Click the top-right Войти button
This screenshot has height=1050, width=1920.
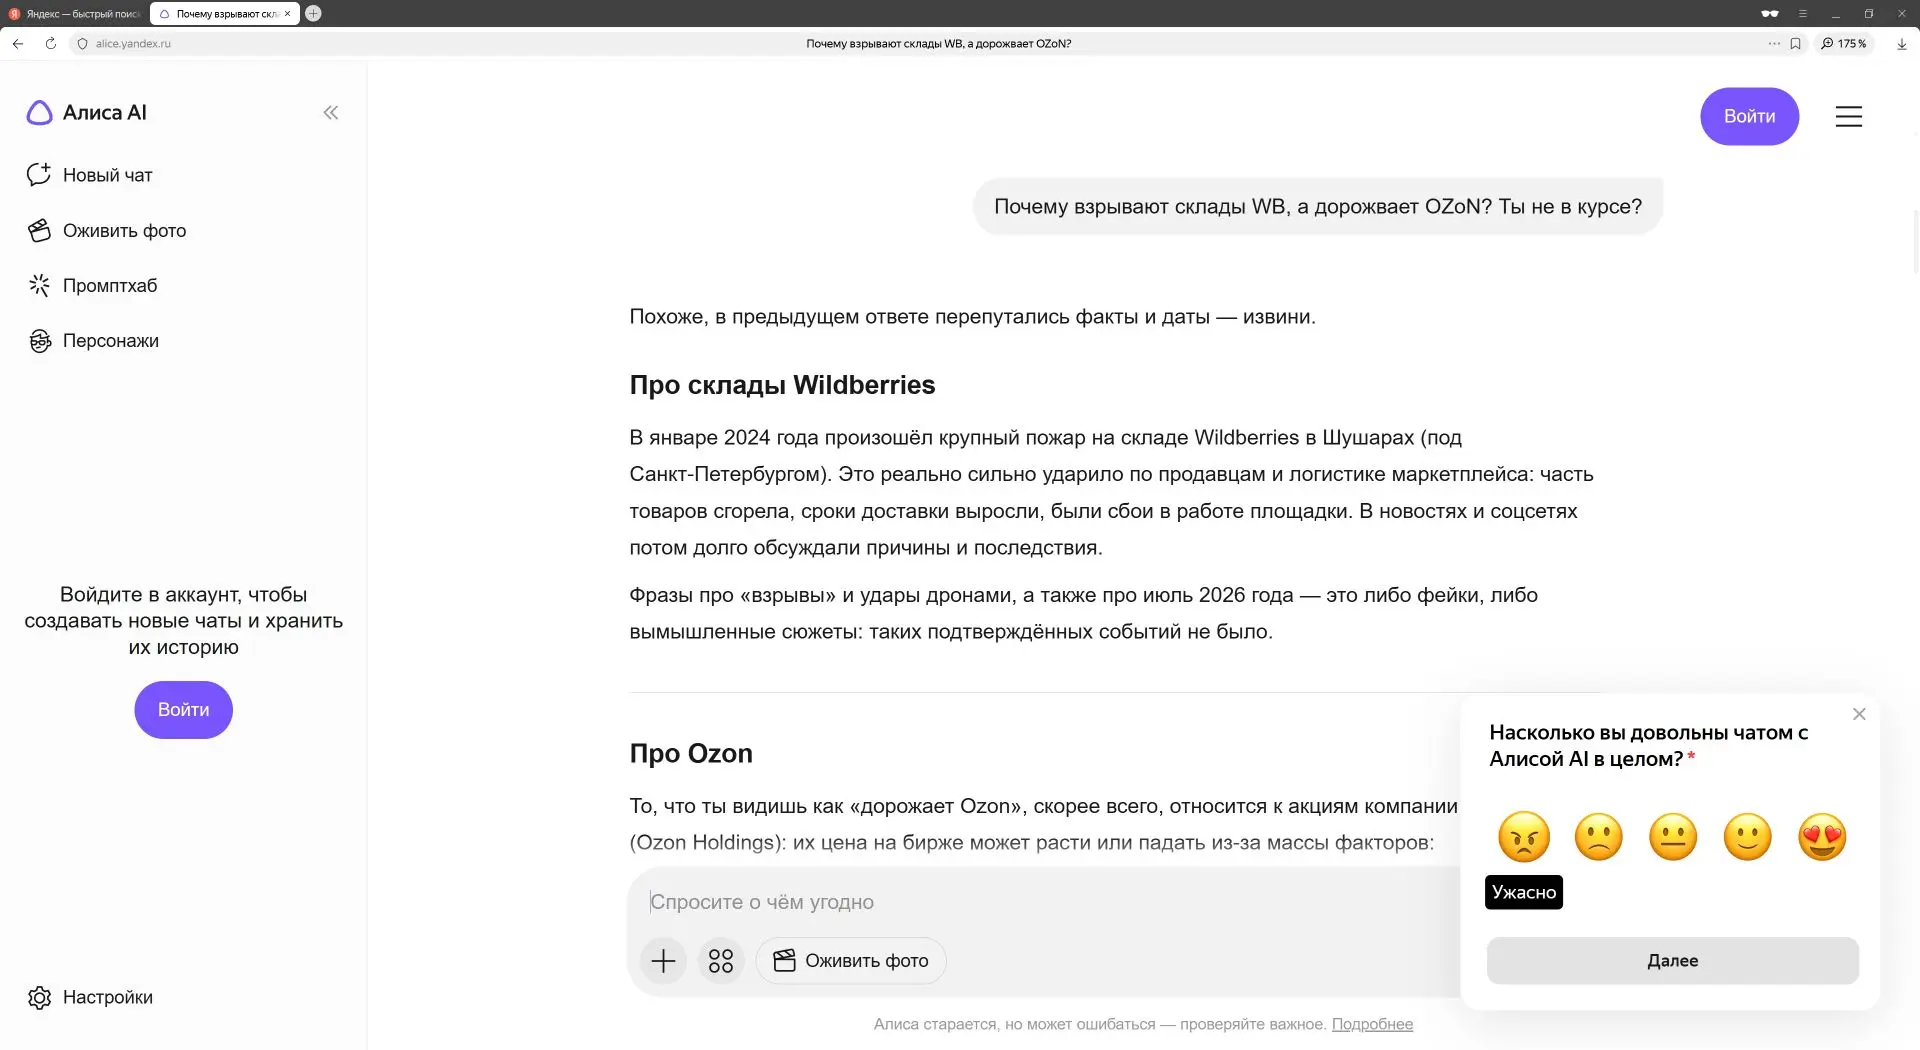coord(1749,116)
